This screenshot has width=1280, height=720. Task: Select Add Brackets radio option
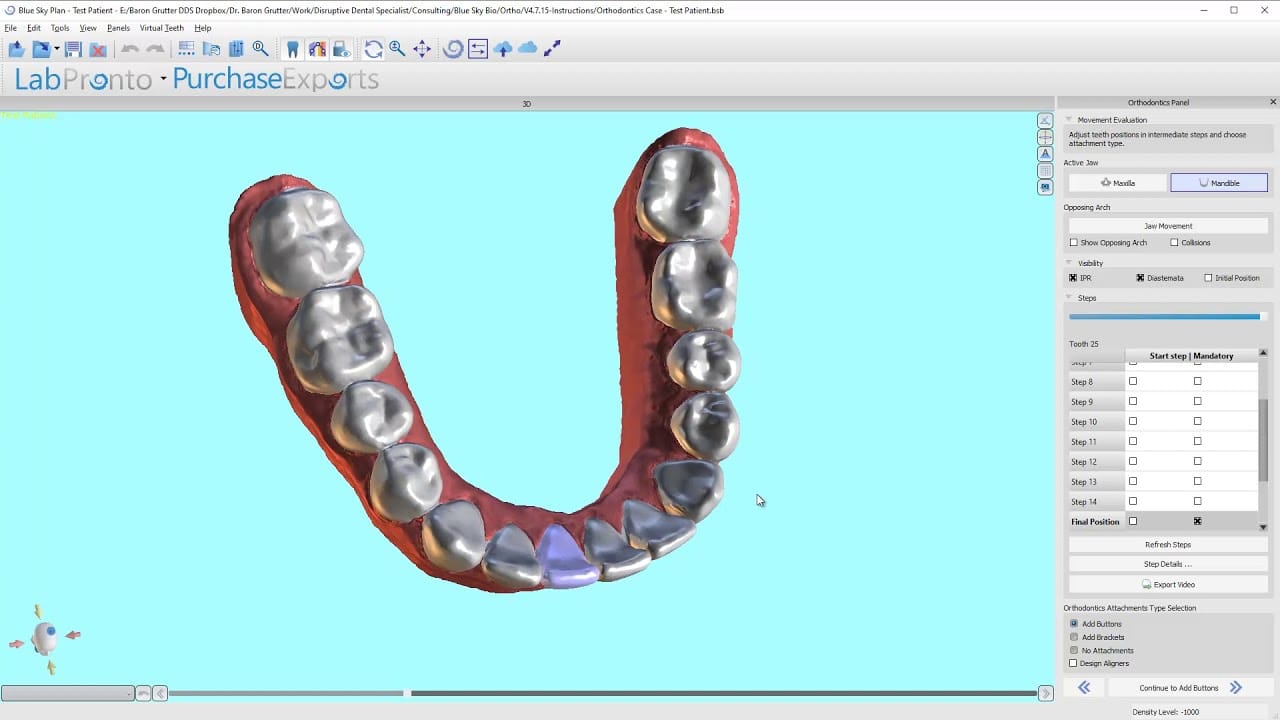click(x=1074, y=637)
